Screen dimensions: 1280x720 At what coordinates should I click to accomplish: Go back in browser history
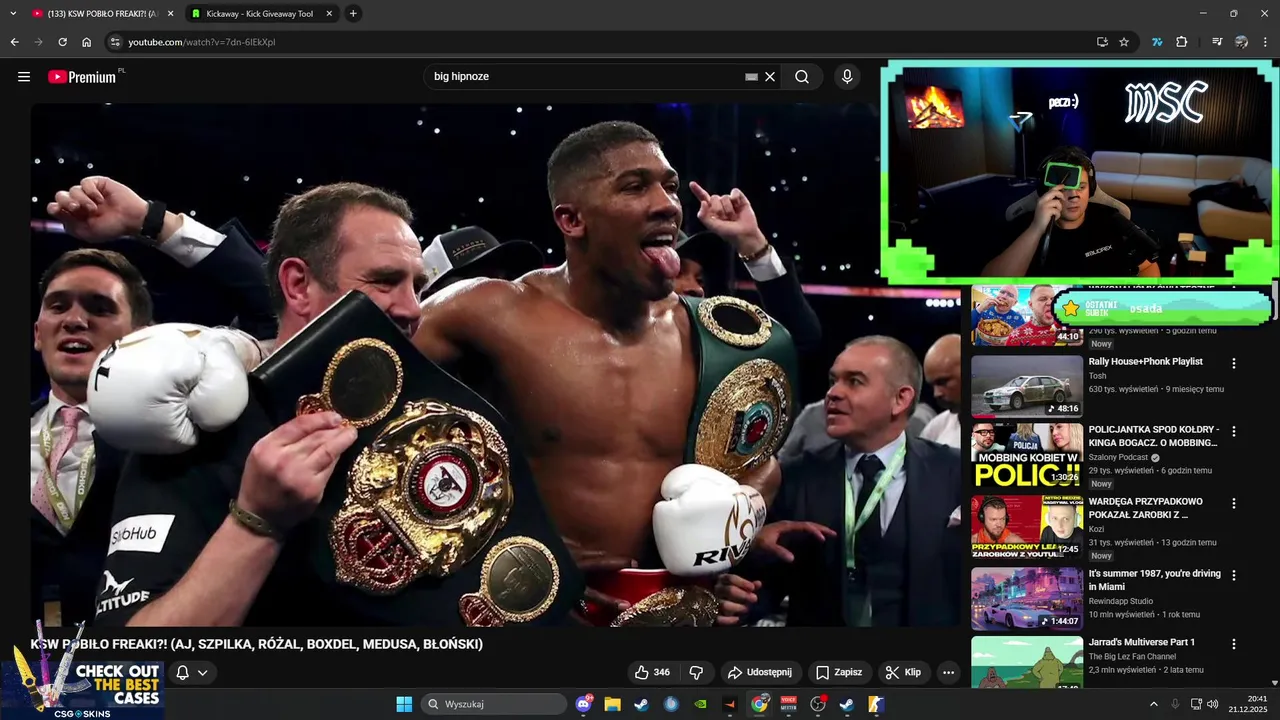click(14, 42)
